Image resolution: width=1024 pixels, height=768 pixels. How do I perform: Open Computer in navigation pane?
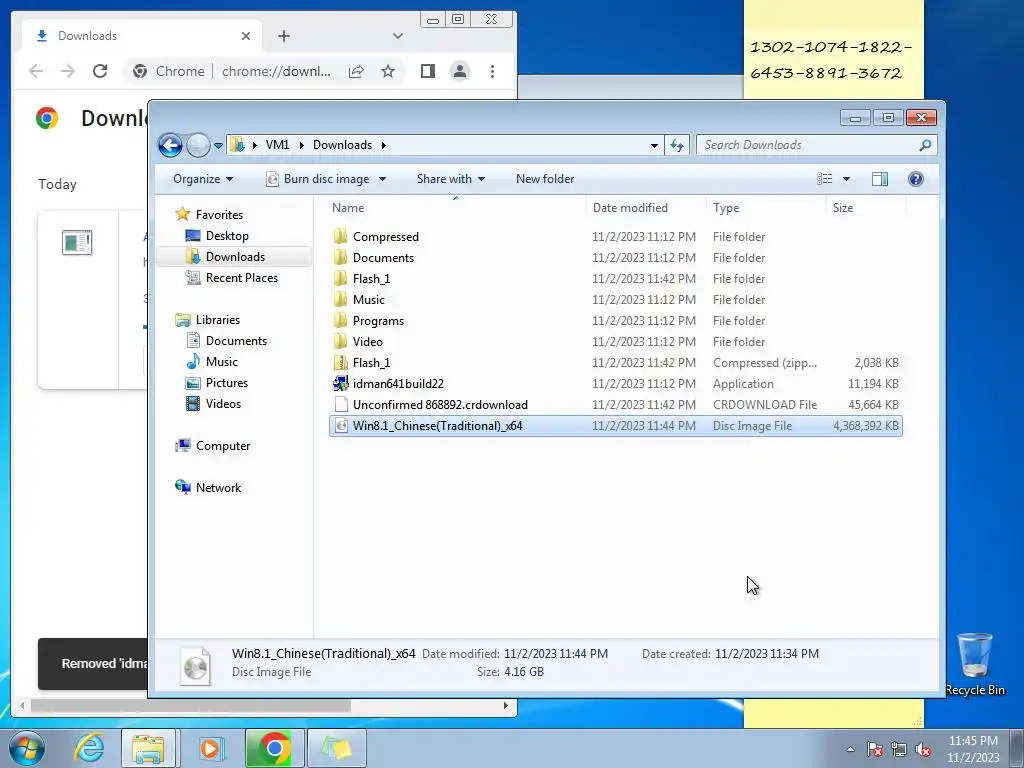pyautogui.click(x=213, y=445)
